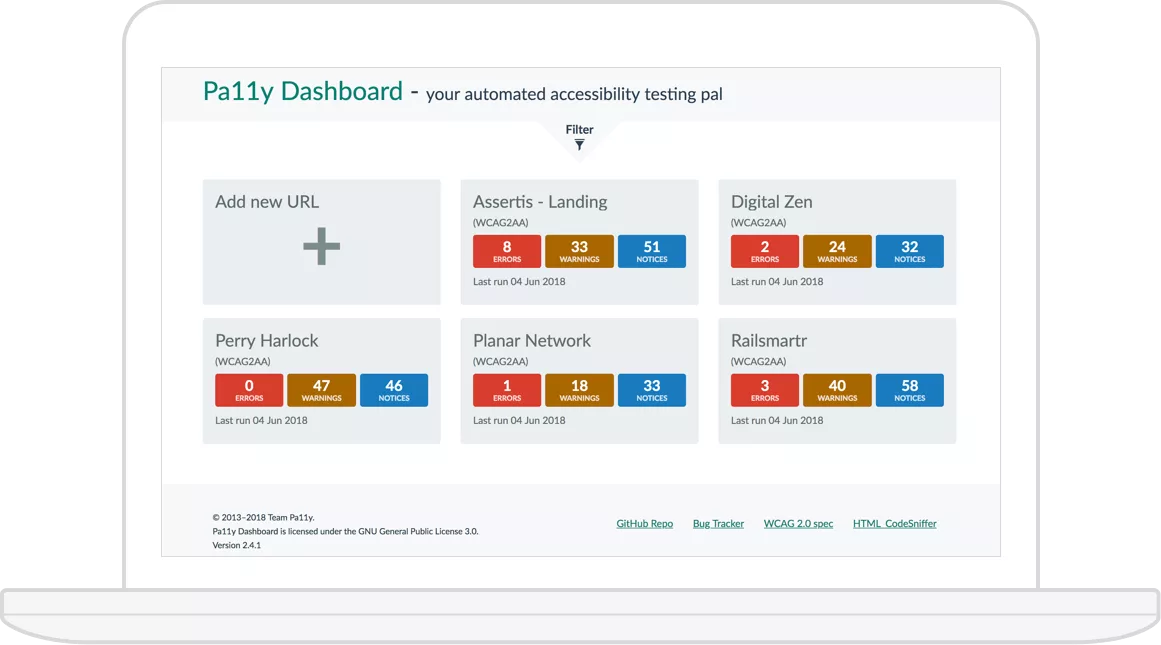Viewport: 1161px width, 645px height.
Task: Follow the Bug Tracker footer link
Action: (718, 524)
